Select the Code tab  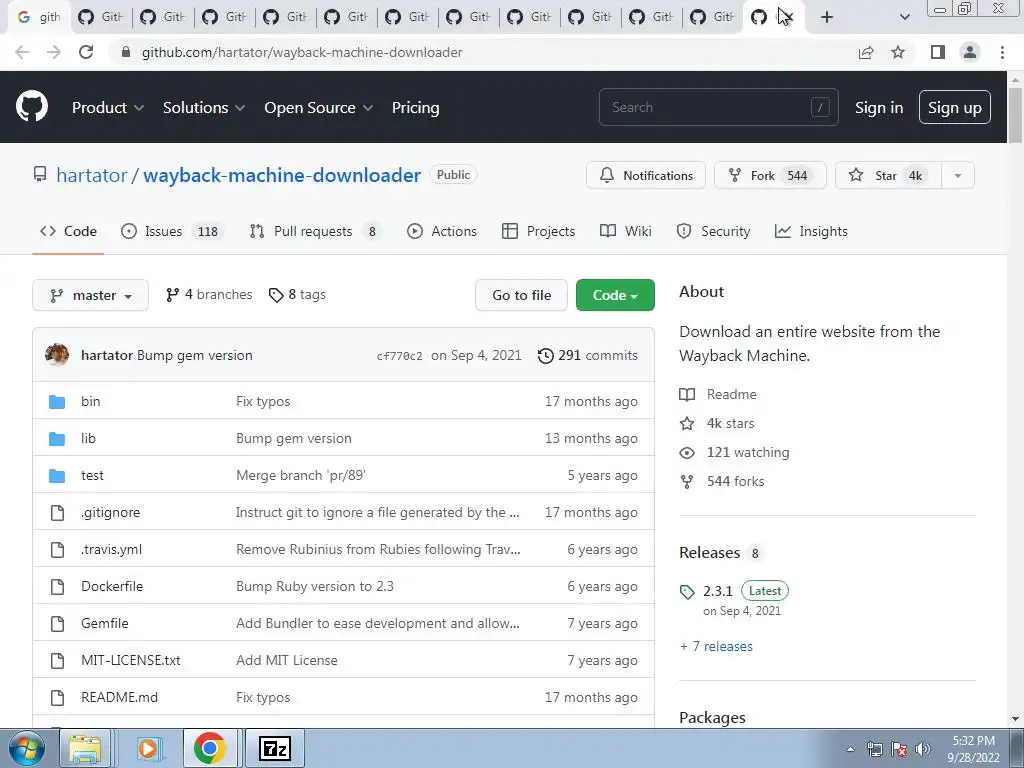tap(68, 231)
